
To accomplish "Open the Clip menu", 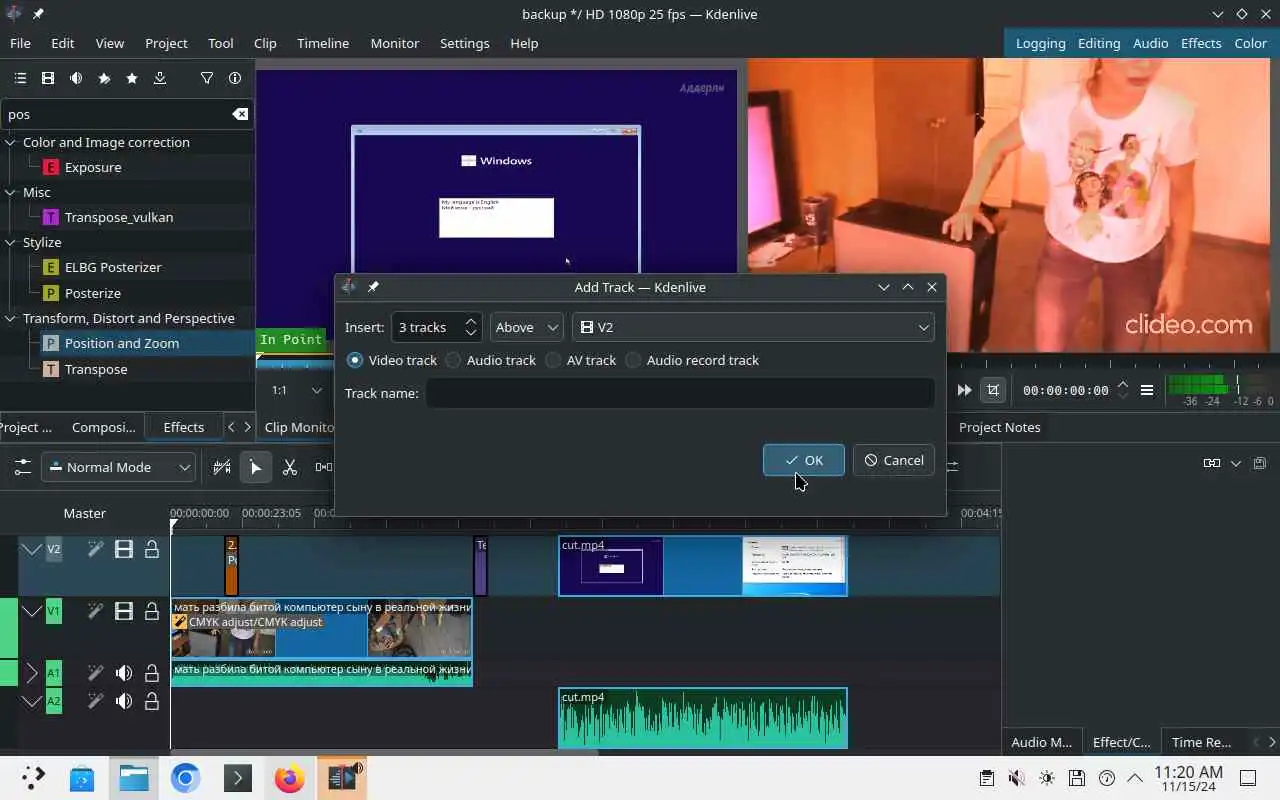I will click(265, 43).
